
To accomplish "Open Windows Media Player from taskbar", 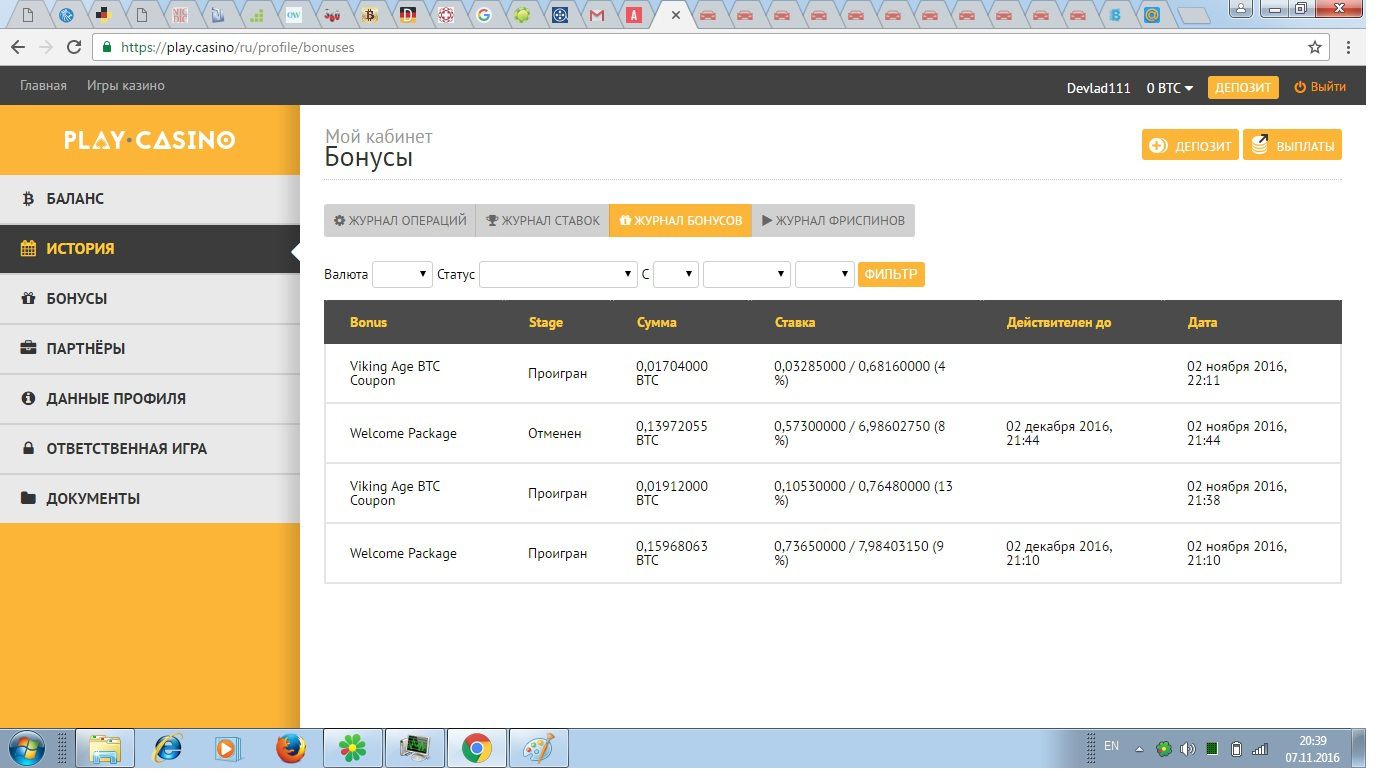I will 228,748.
